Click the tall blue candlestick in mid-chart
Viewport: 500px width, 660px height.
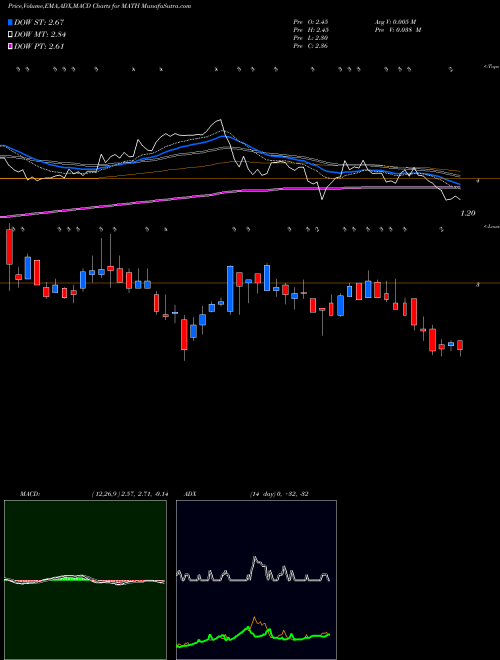[x=230, y=289]
